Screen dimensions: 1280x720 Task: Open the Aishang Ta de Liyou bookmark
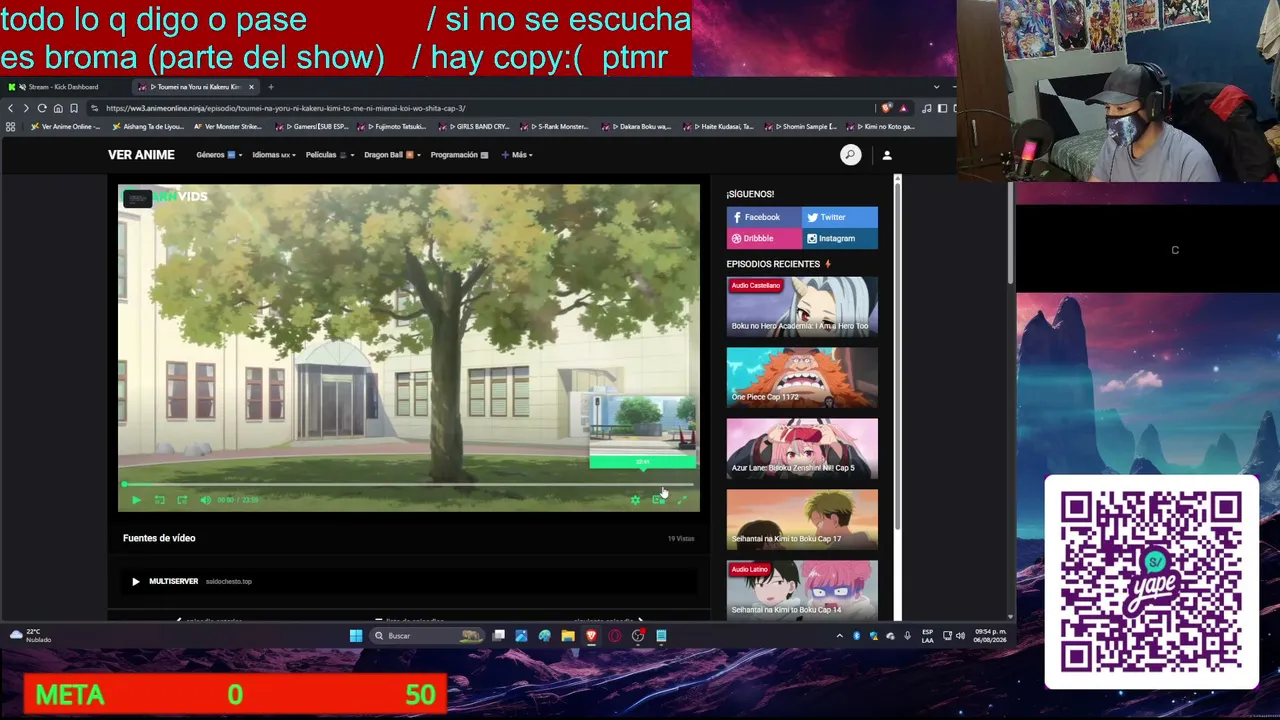point(147,127)
